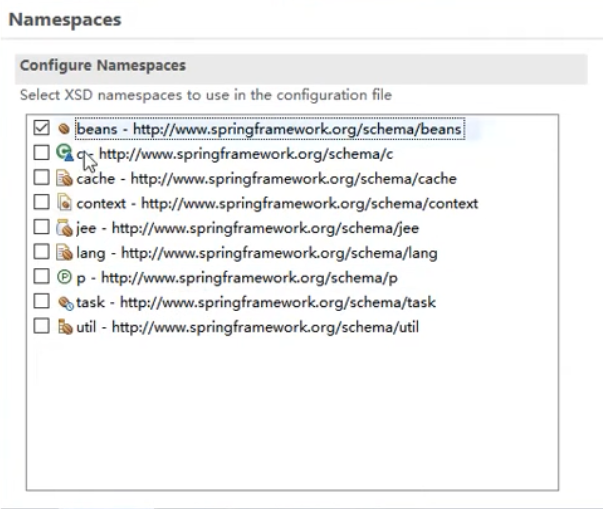
Task: Click the c namespace green icon
Action: coord(64,153)
